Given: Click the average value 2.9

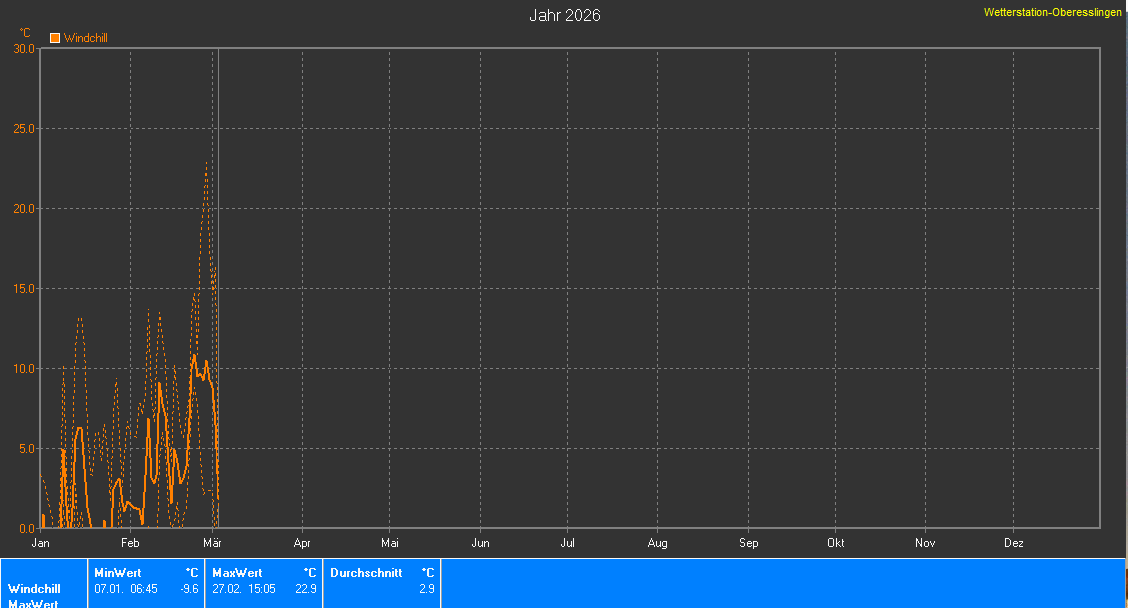Looking at the screenshot, I should (426, 589).
